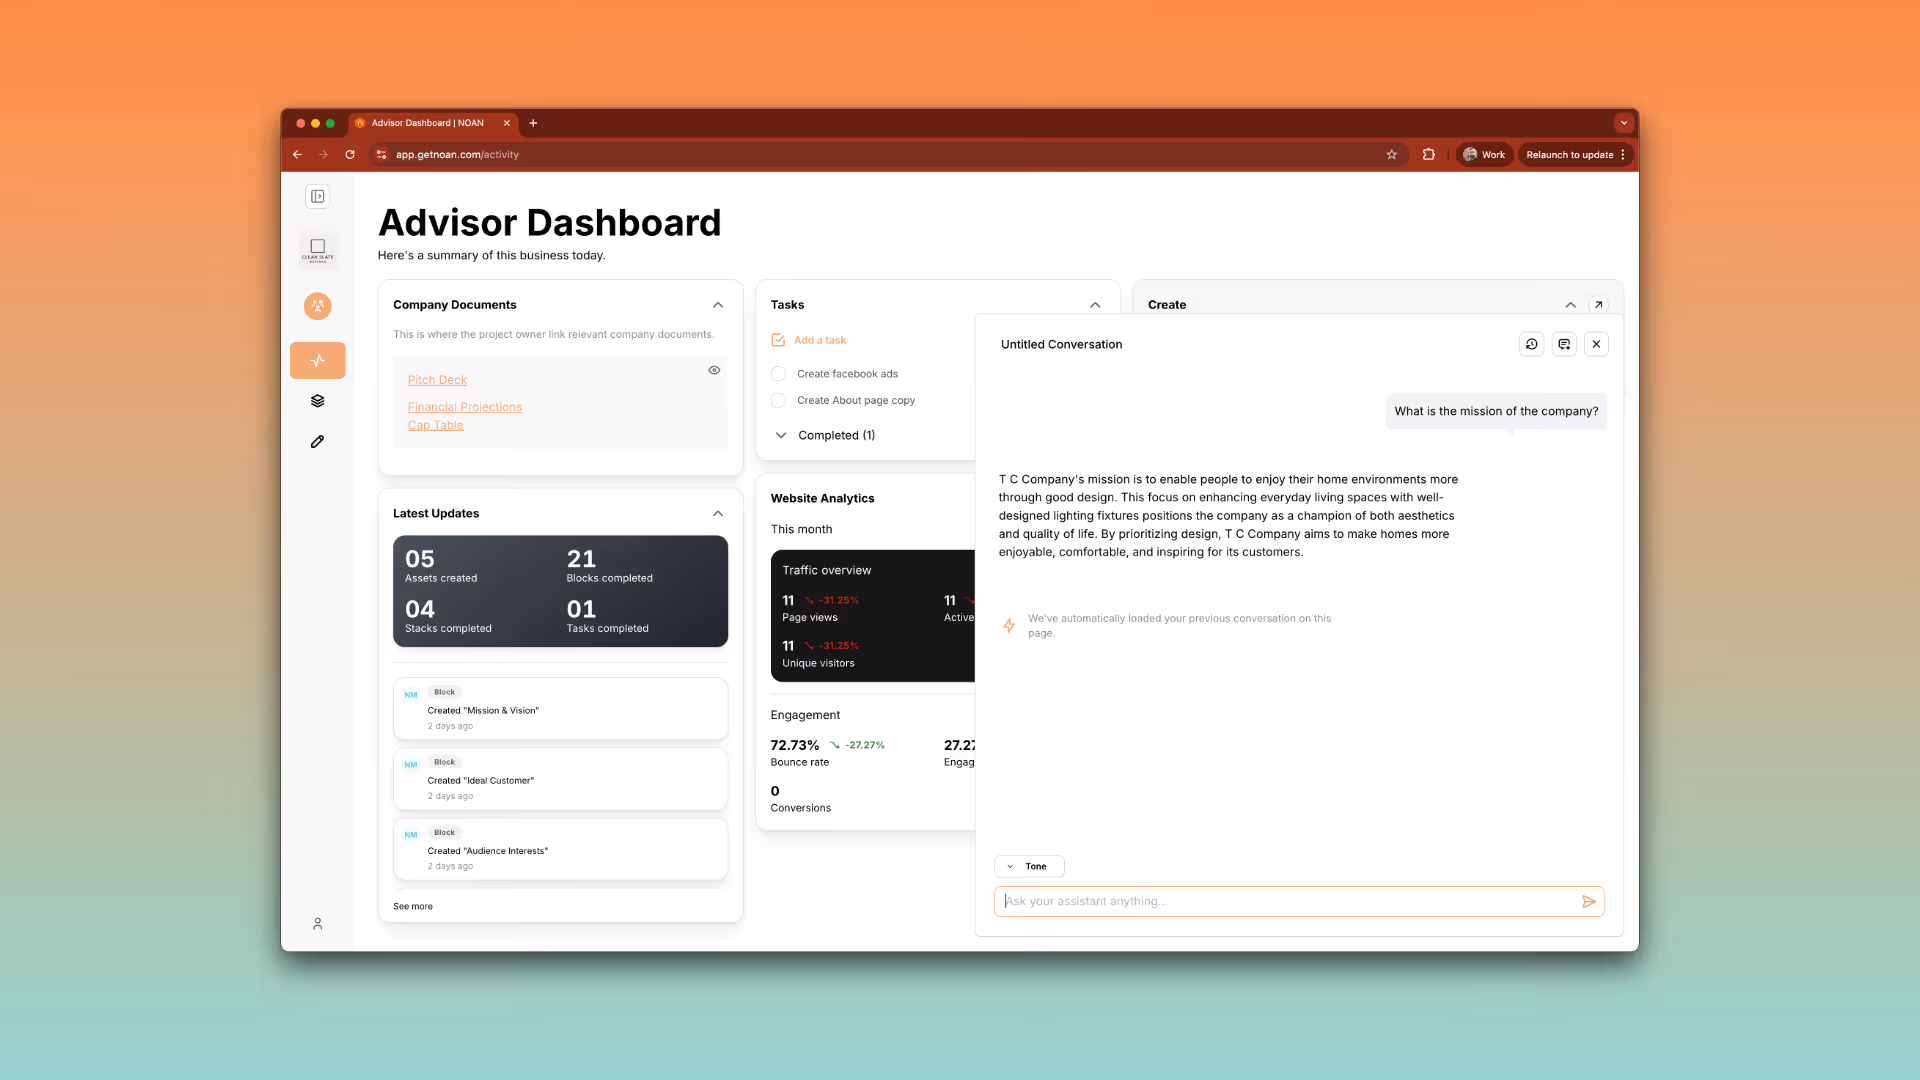Collapse the Latest Updates panel

717,513
